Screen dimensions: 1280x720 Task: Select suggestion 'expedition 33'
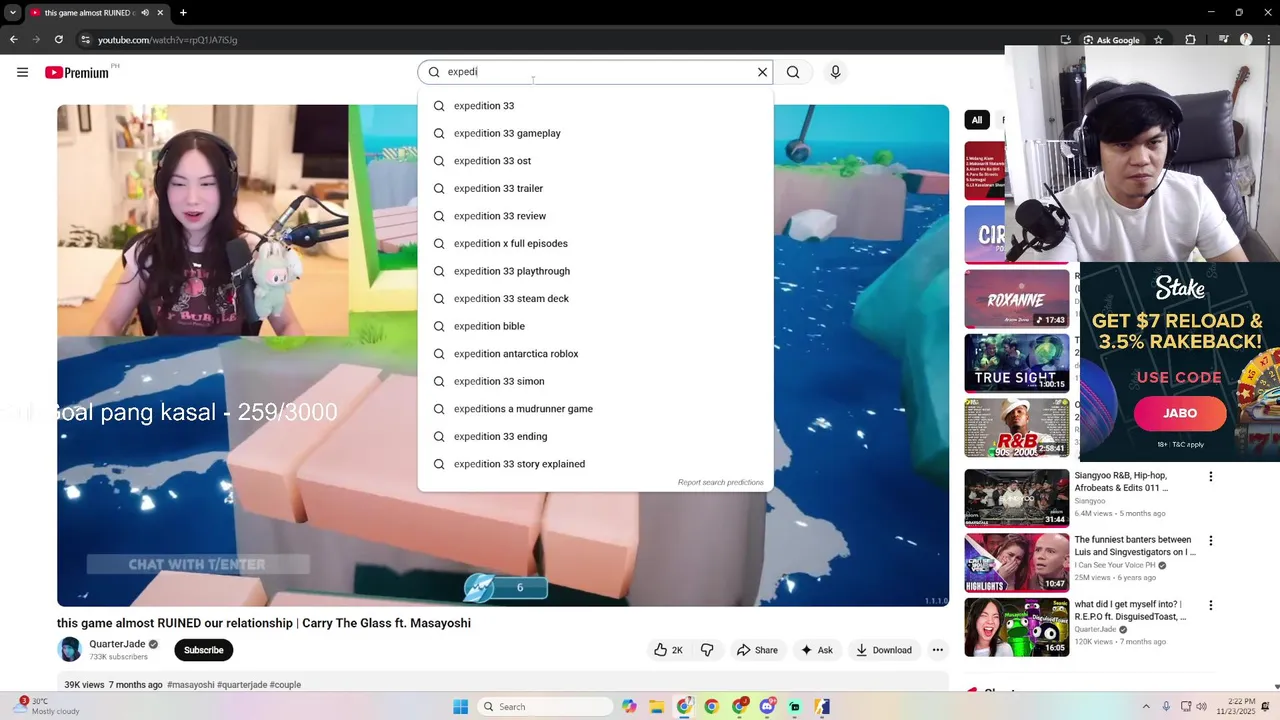tap(595, 106)
